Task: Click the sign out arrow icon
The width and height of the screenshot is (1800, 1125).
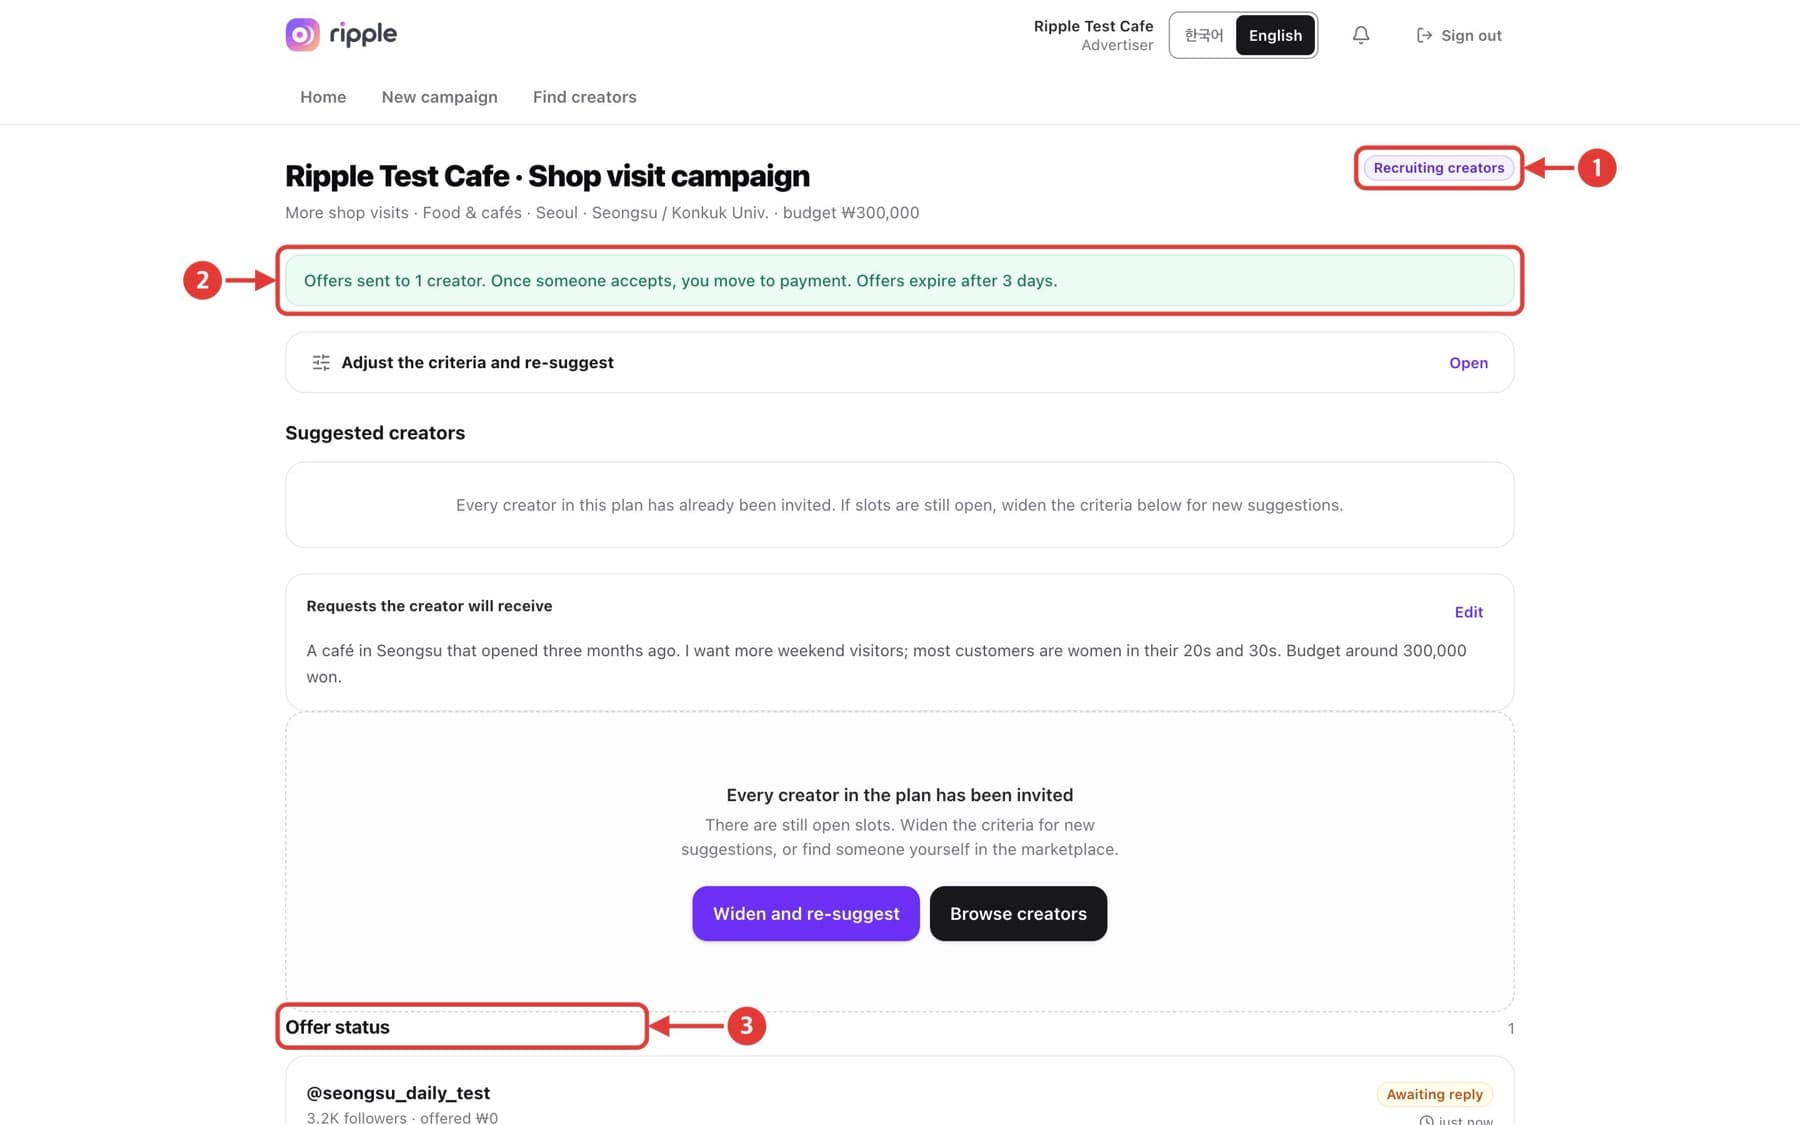Action: [1424, 35]
